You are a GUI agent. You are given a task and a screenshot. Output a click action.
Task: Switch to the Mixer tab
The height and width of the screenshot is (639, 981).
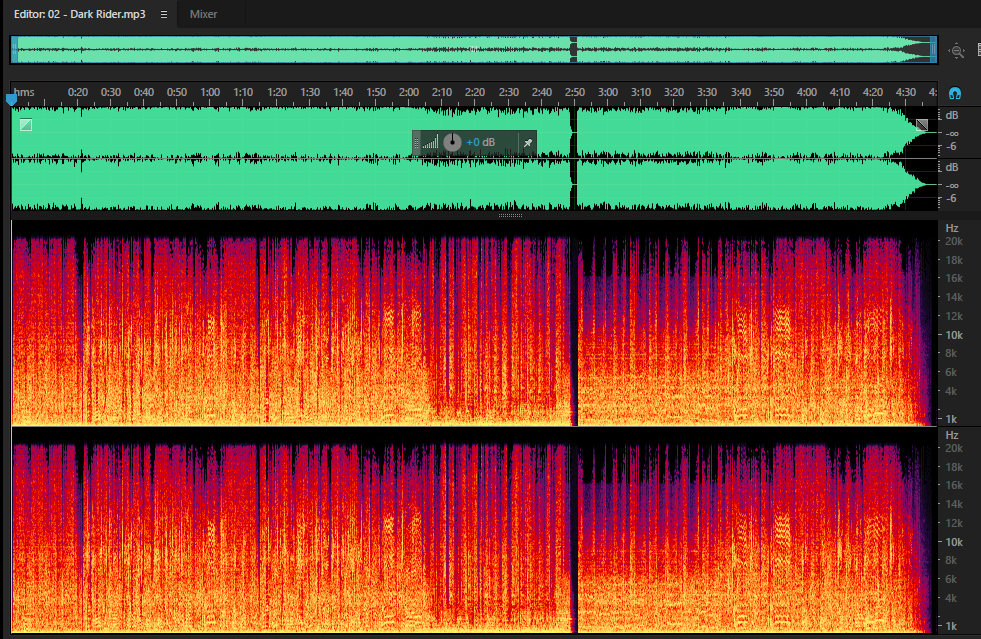[x=203, y=14]
